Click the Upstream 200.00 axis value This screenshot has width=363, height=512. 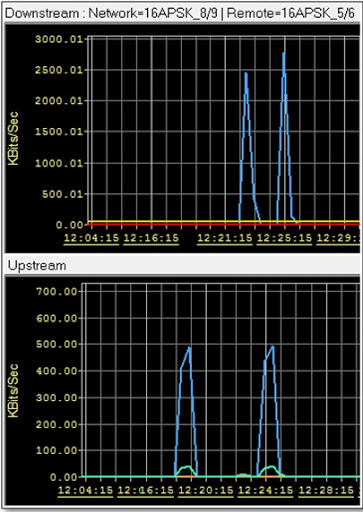point(57,425)
